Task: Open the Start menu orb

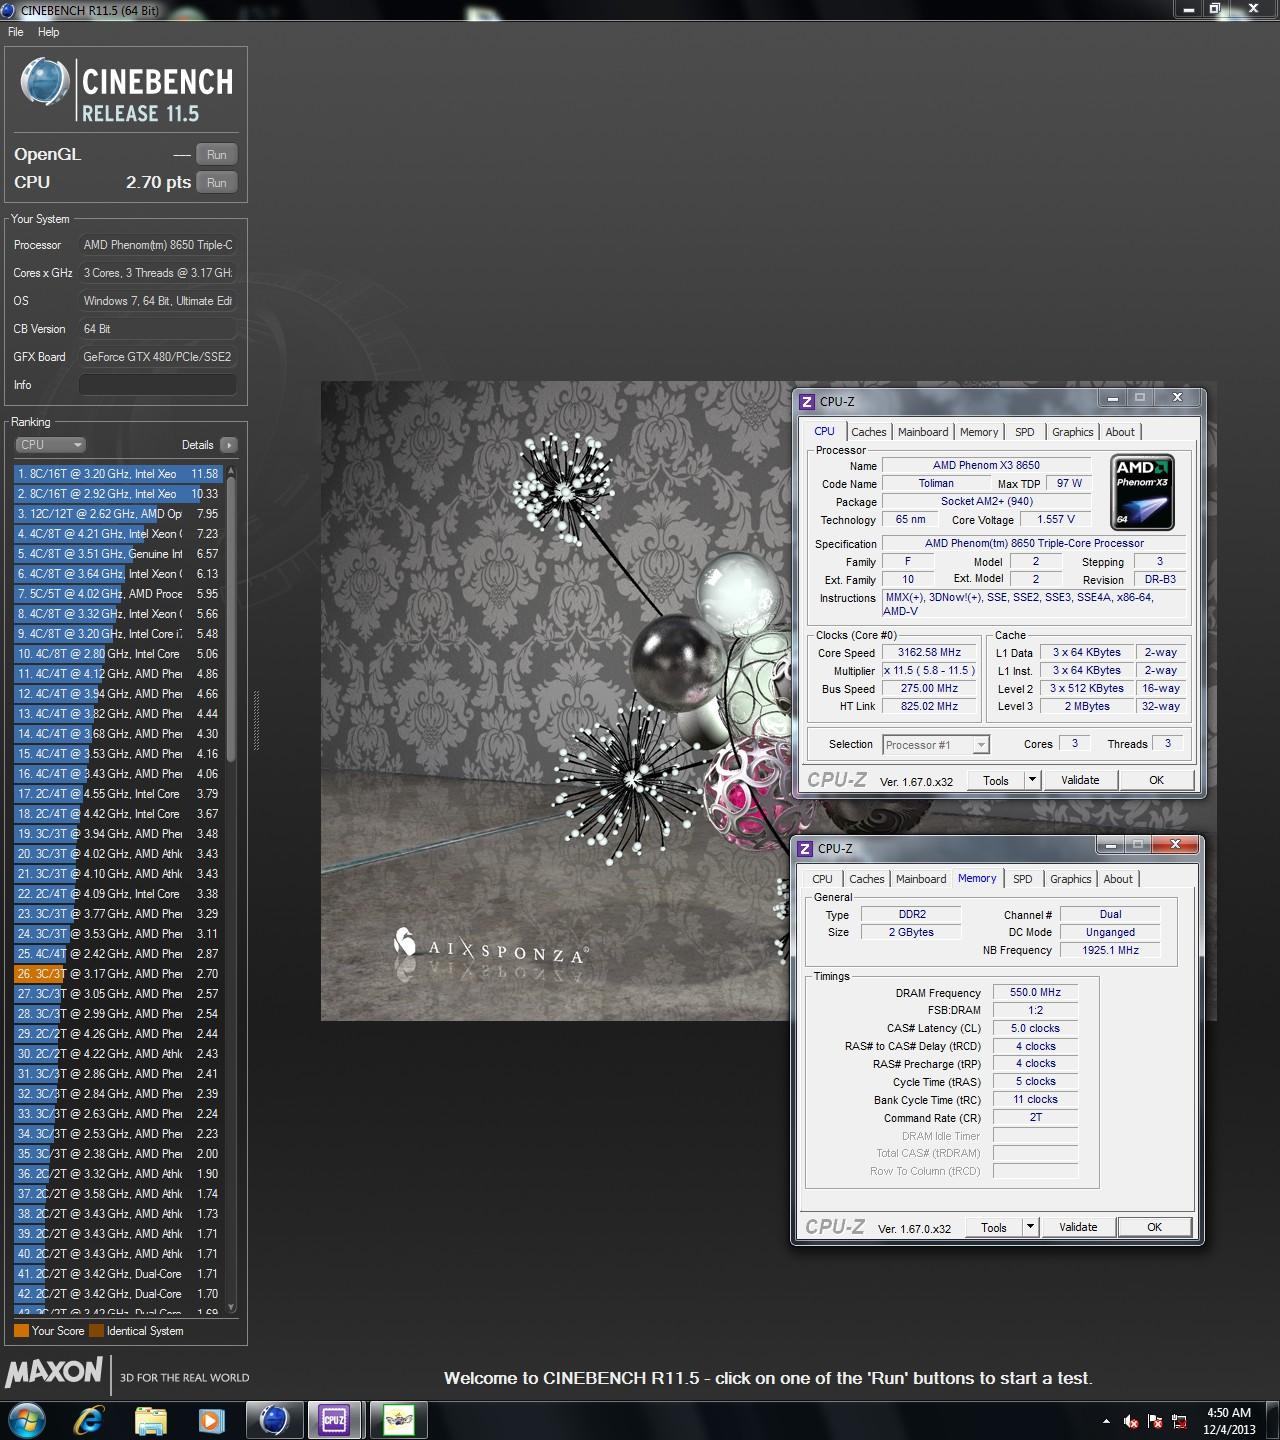Action: click(25, 1420)
